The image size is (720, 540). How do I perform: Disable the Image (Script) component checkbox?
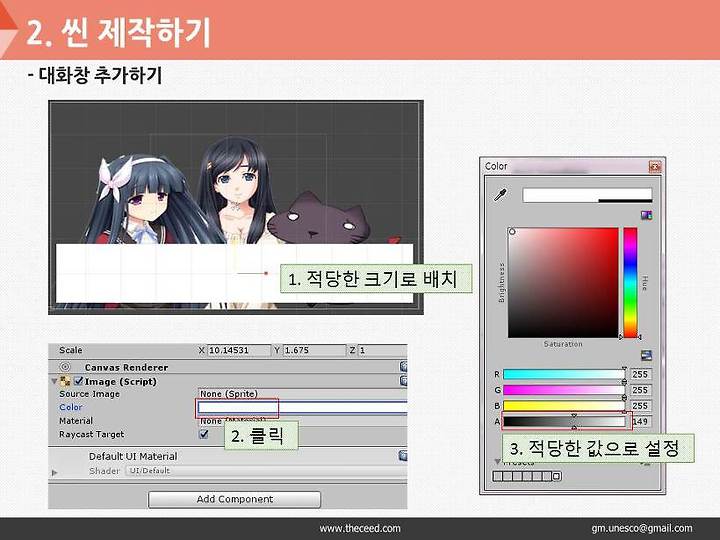pos(79,381)
